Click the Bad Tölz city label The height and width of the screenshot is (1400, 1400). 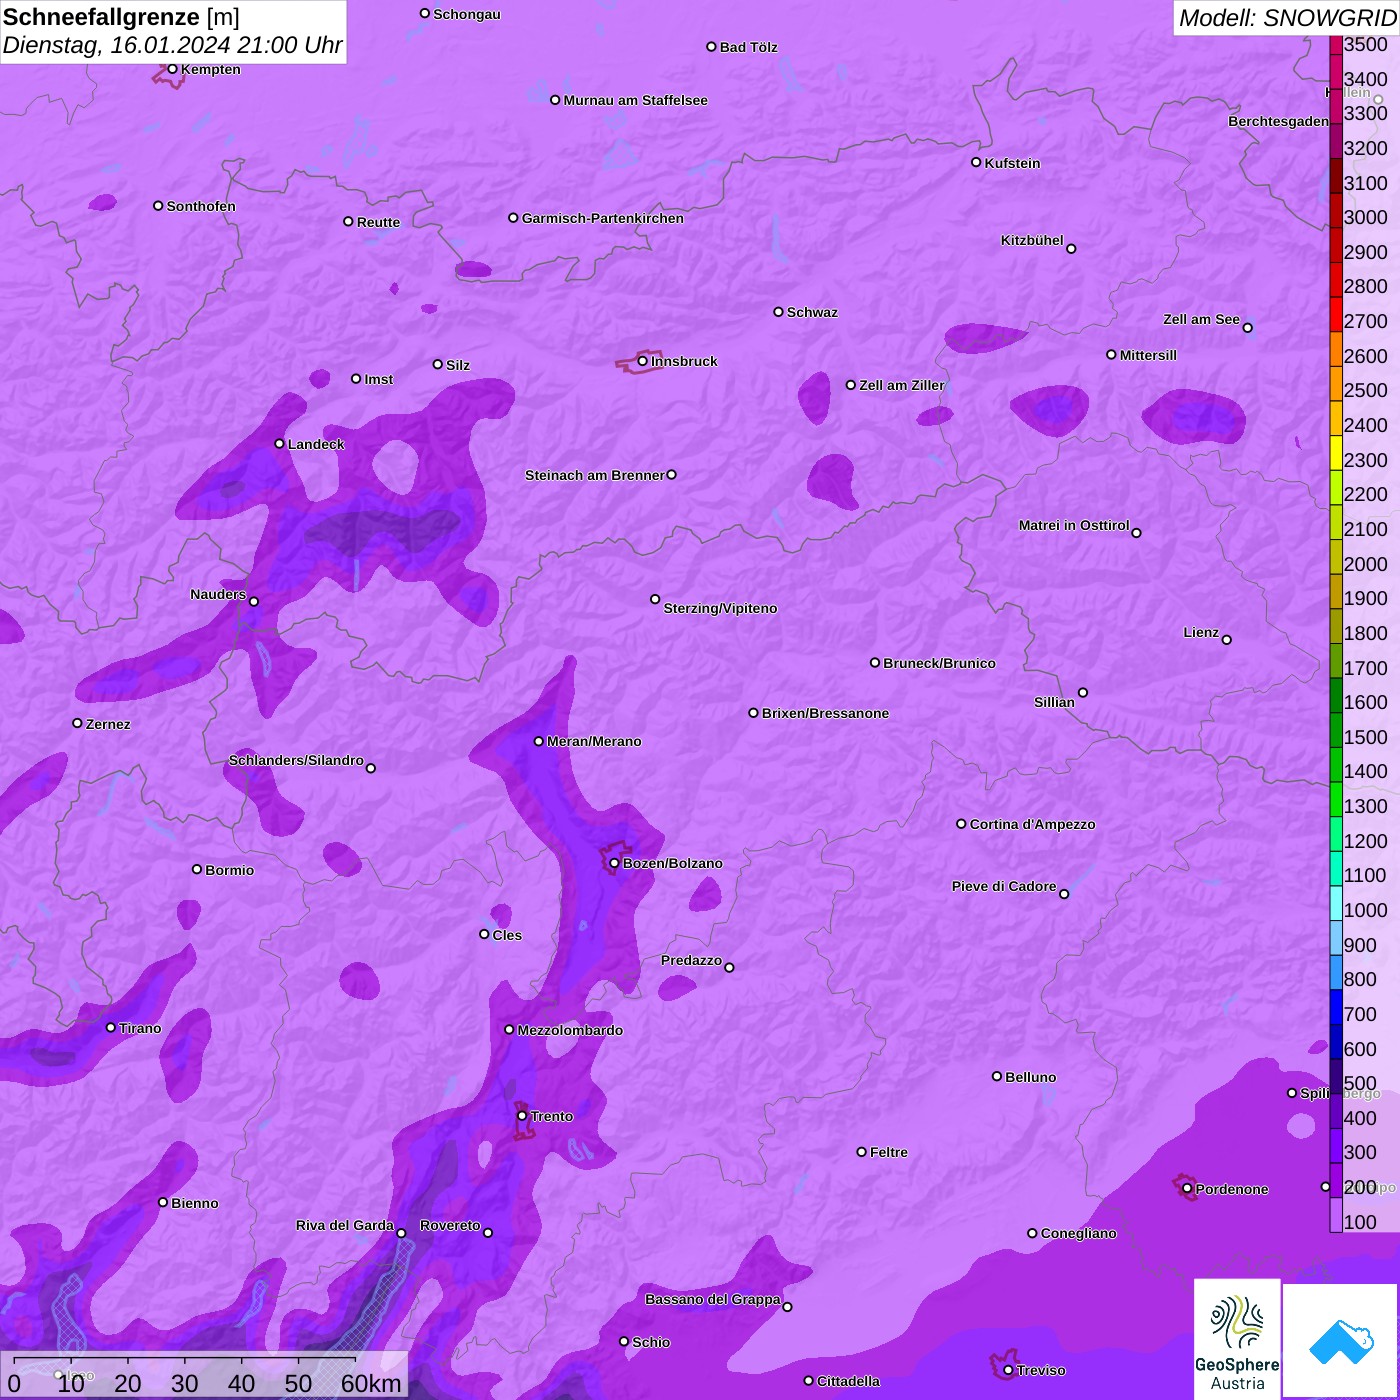click(x=748, y=47)
